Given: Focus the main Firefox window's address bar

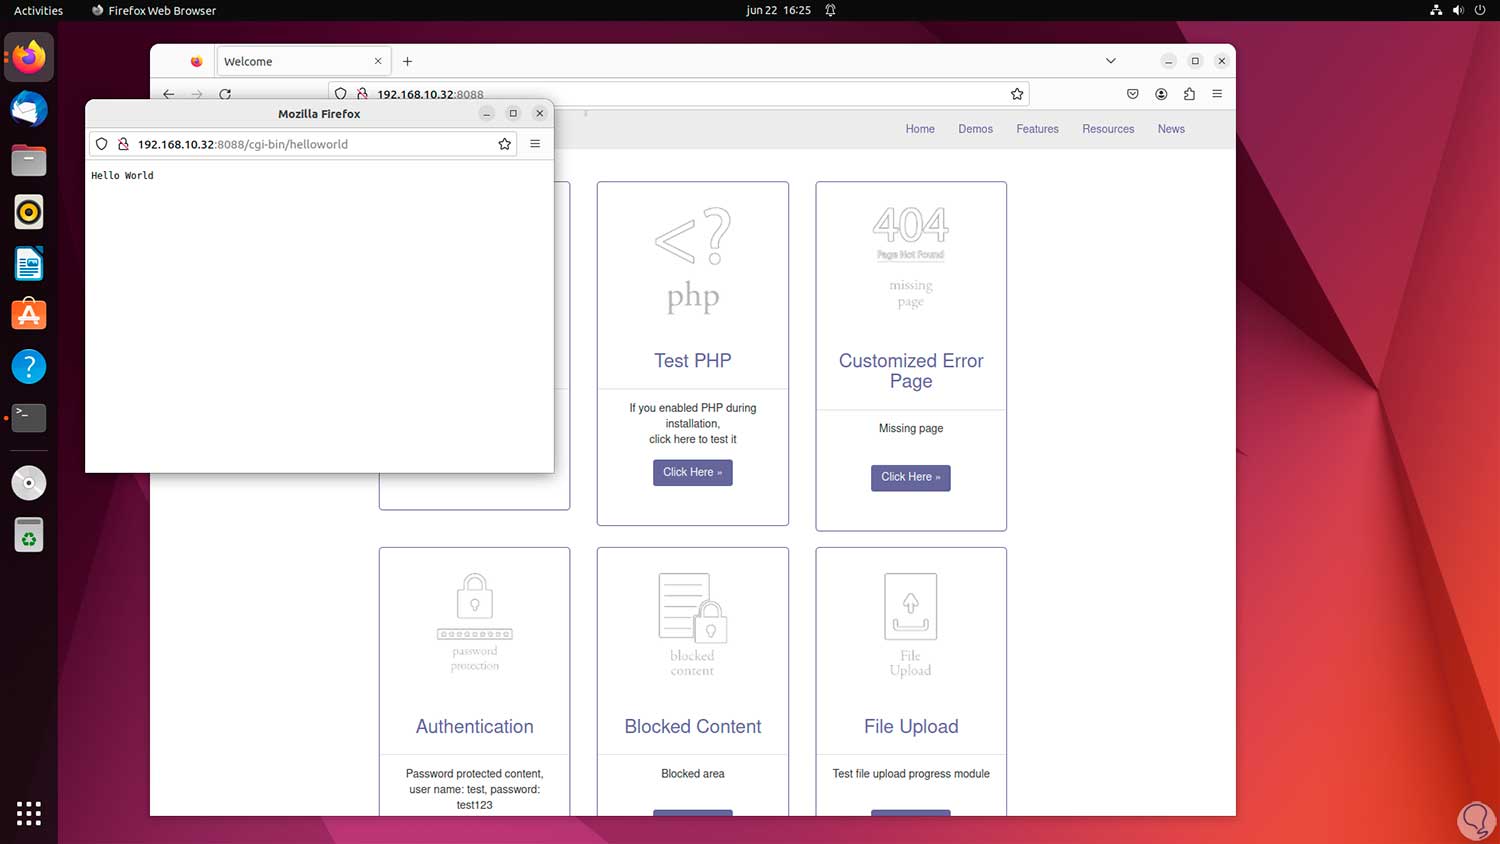Looking at the screenshot, I should pyautogui.click(x=679, y=94).
